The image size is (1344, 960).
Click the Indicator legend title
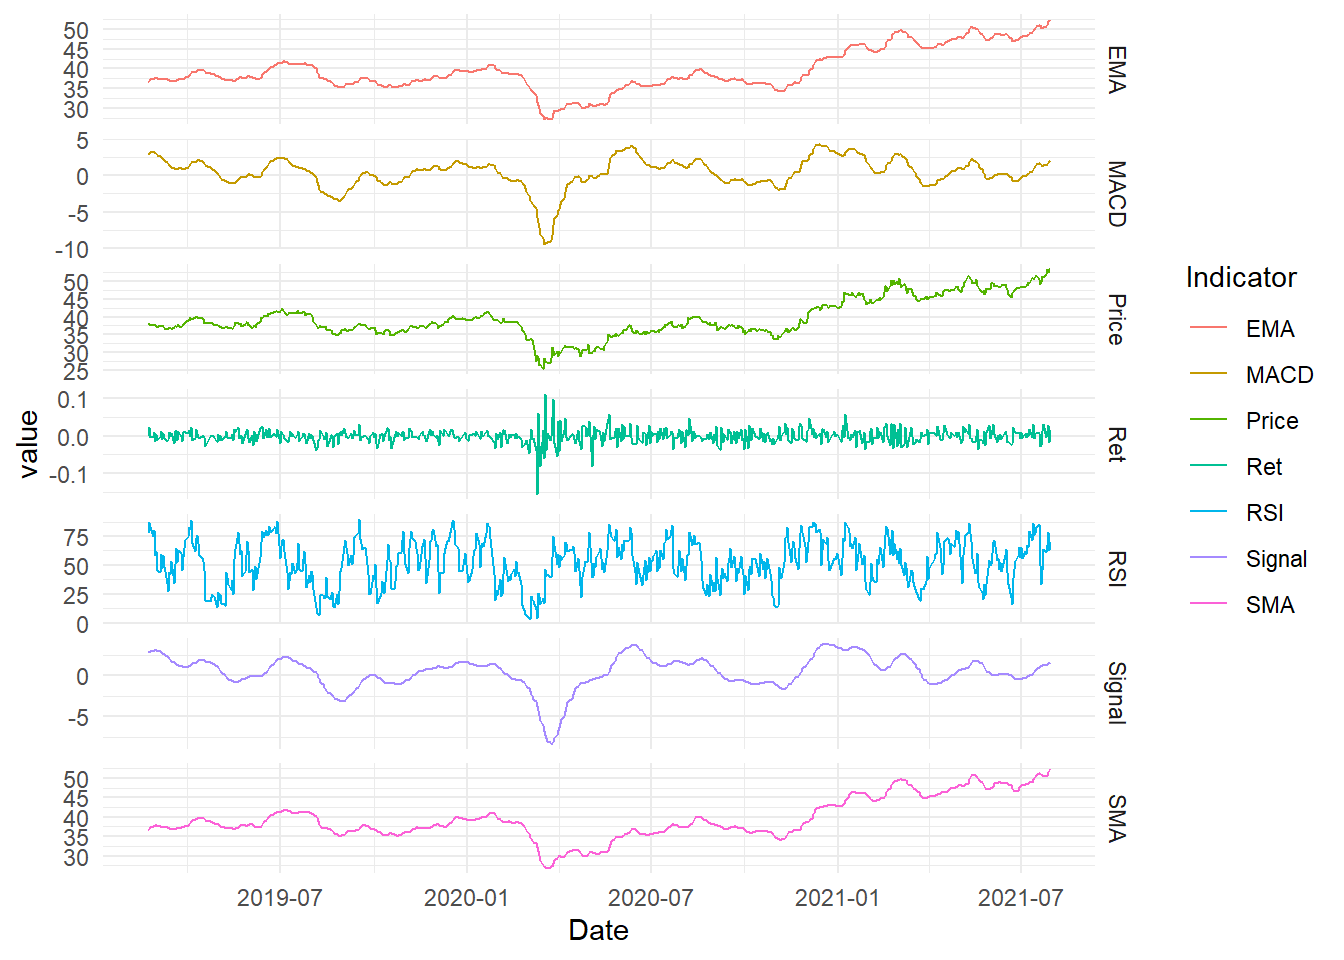1241,277
